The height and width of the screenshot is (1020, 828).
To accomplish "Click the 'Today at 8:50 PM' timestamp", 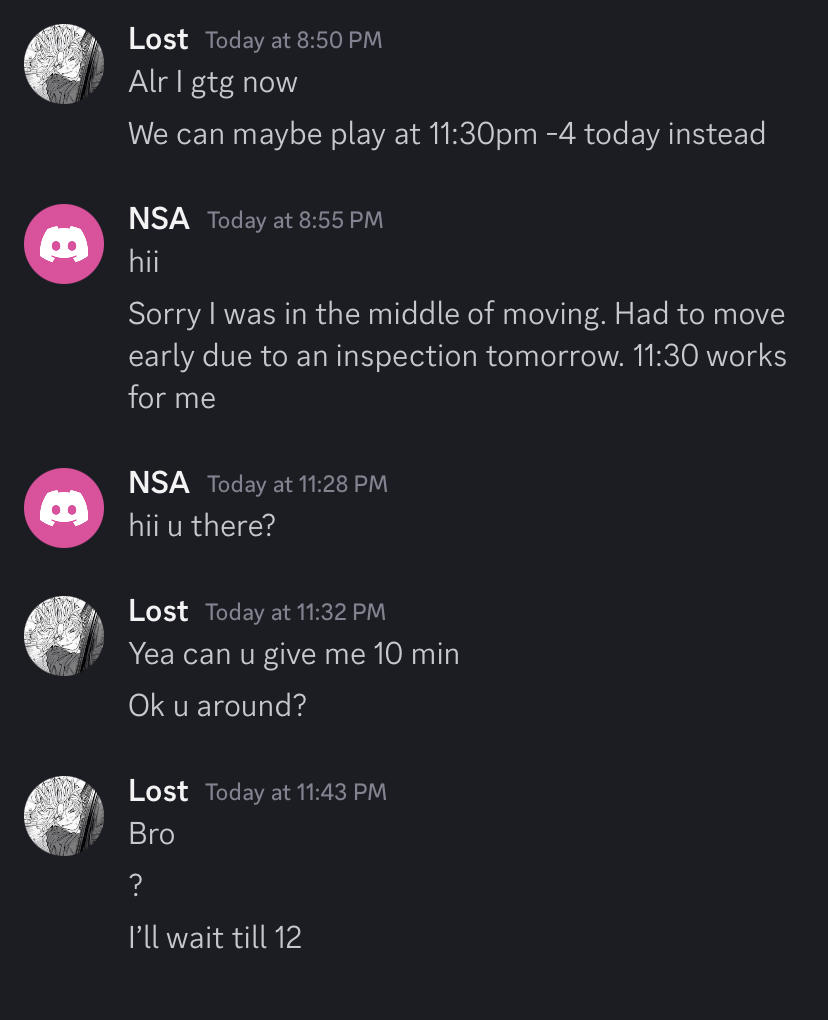I will (x=294, y=40).
